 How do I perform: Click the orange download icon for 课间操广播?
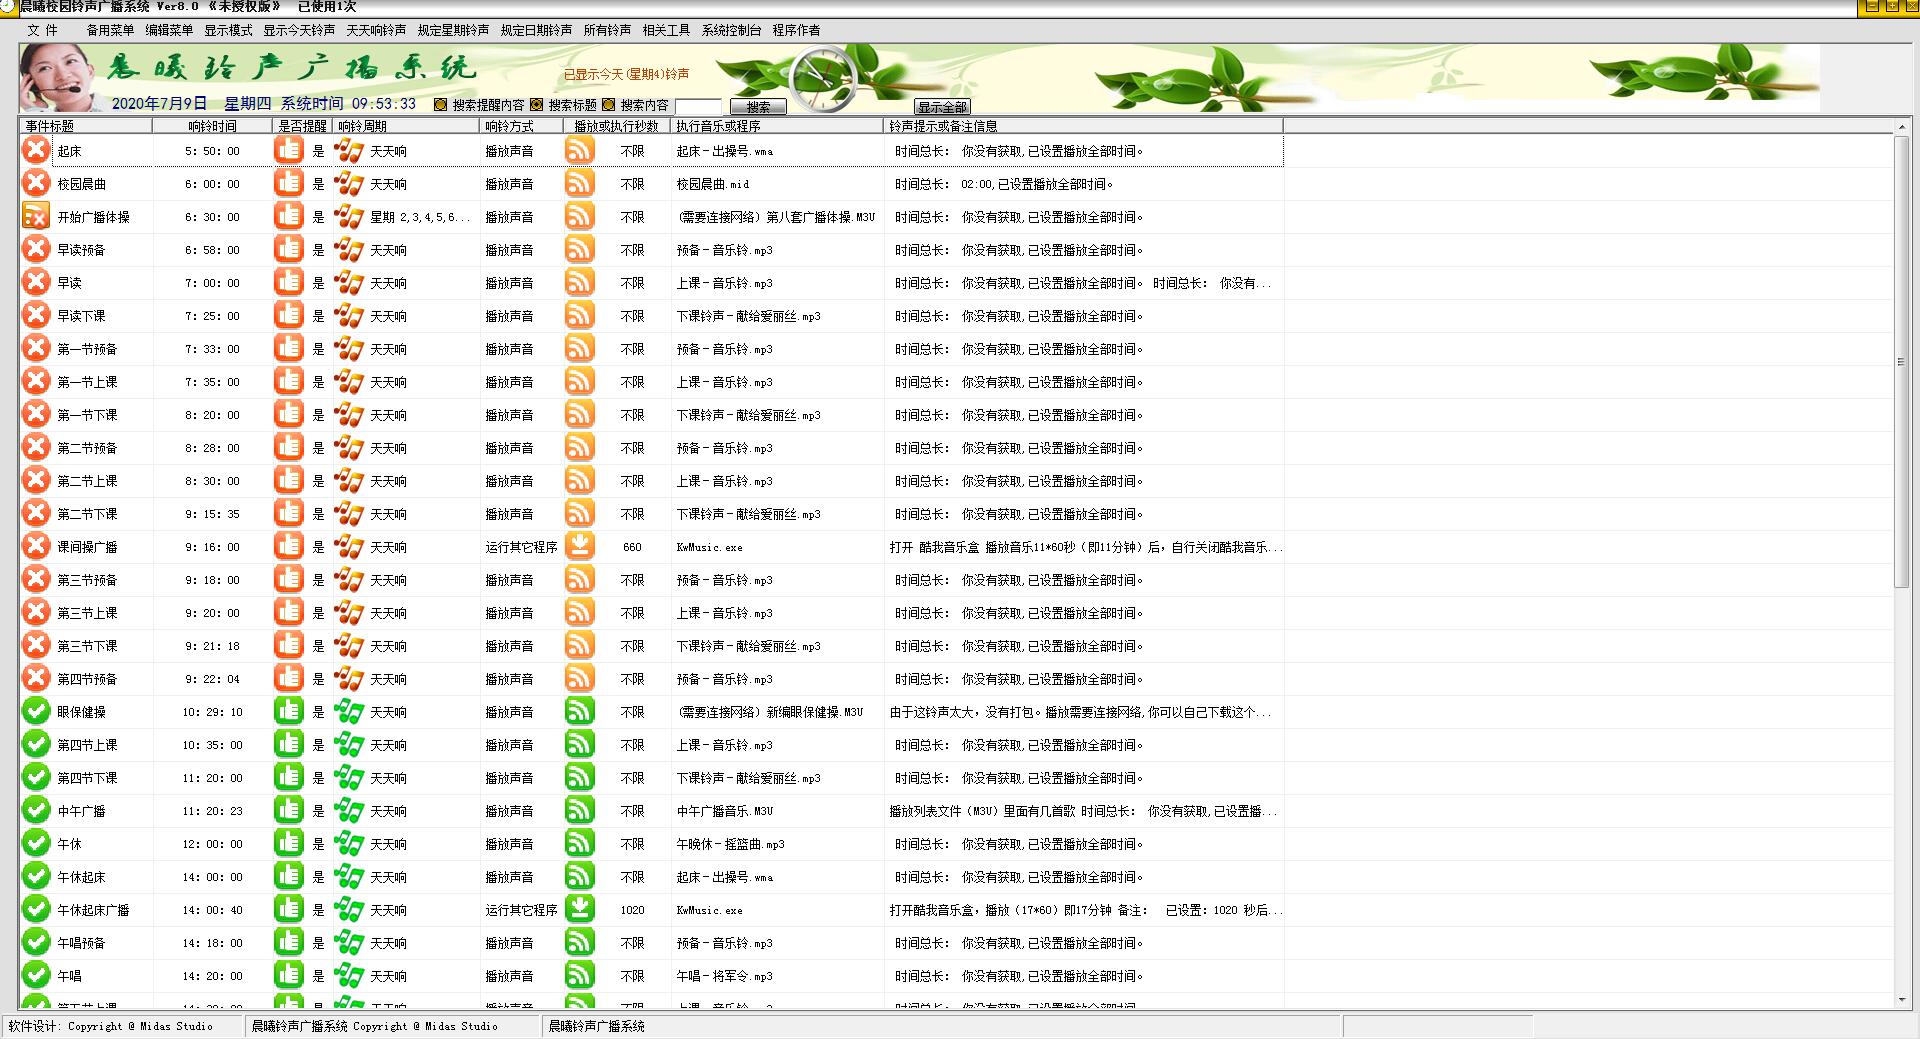[x=580, y=547]
